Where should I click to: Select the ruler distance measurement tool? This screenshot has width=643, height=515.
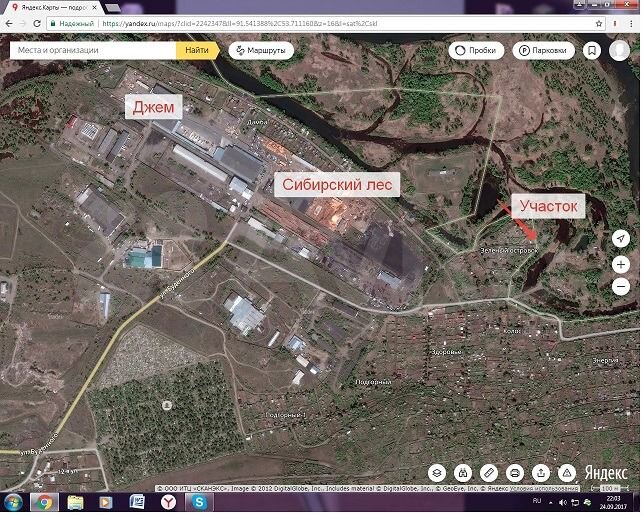pos(489,472)
